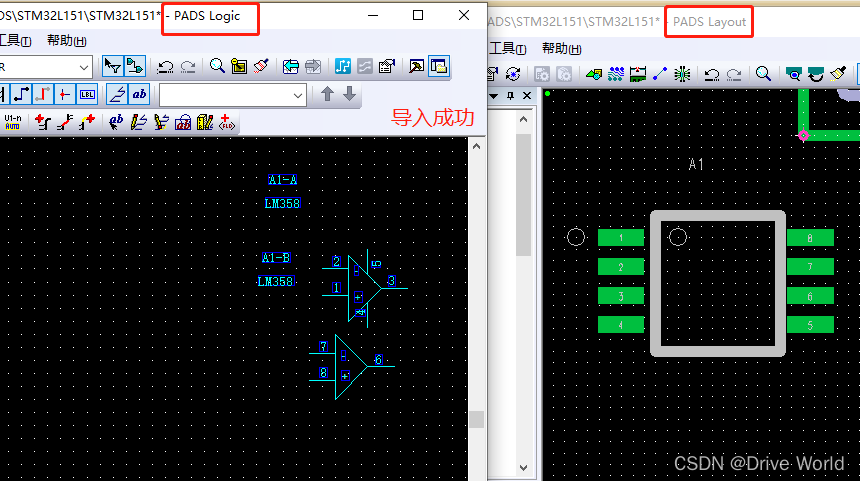Pick the pencil edit lines tool
The image size is (860, 481).
pos(138,122)
